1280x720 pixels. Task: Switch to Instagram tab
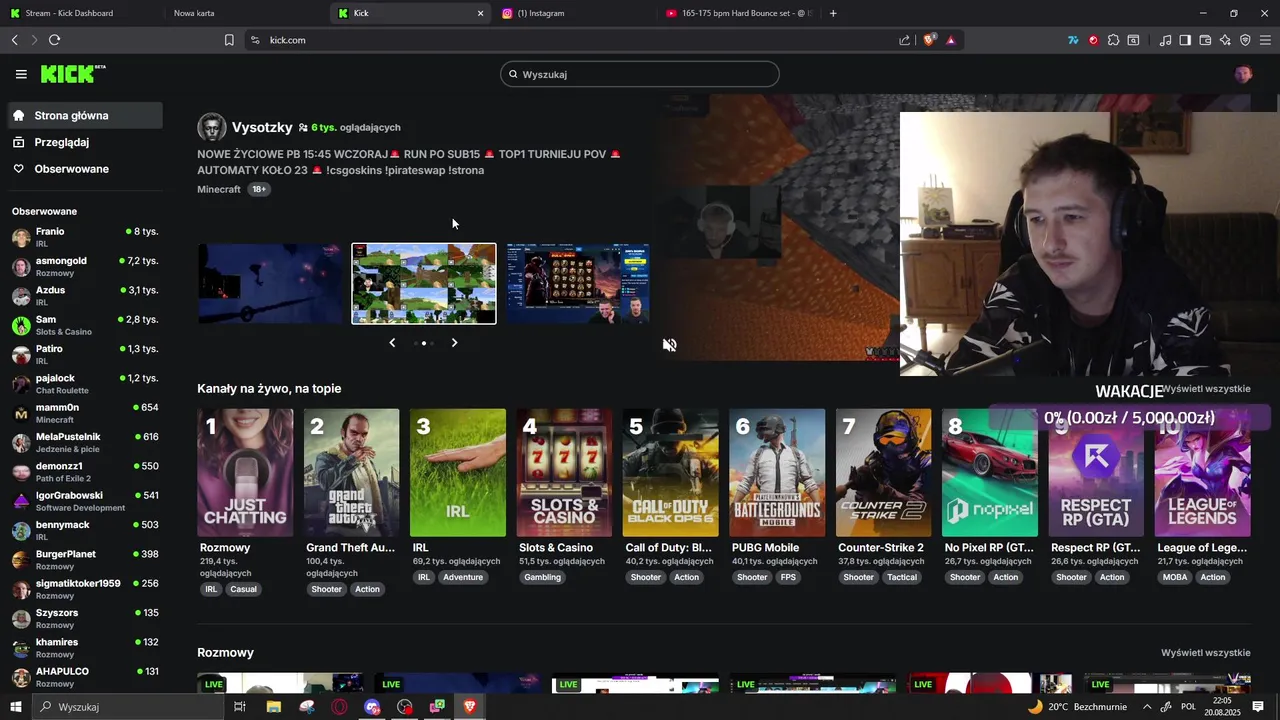click(575, 13)
